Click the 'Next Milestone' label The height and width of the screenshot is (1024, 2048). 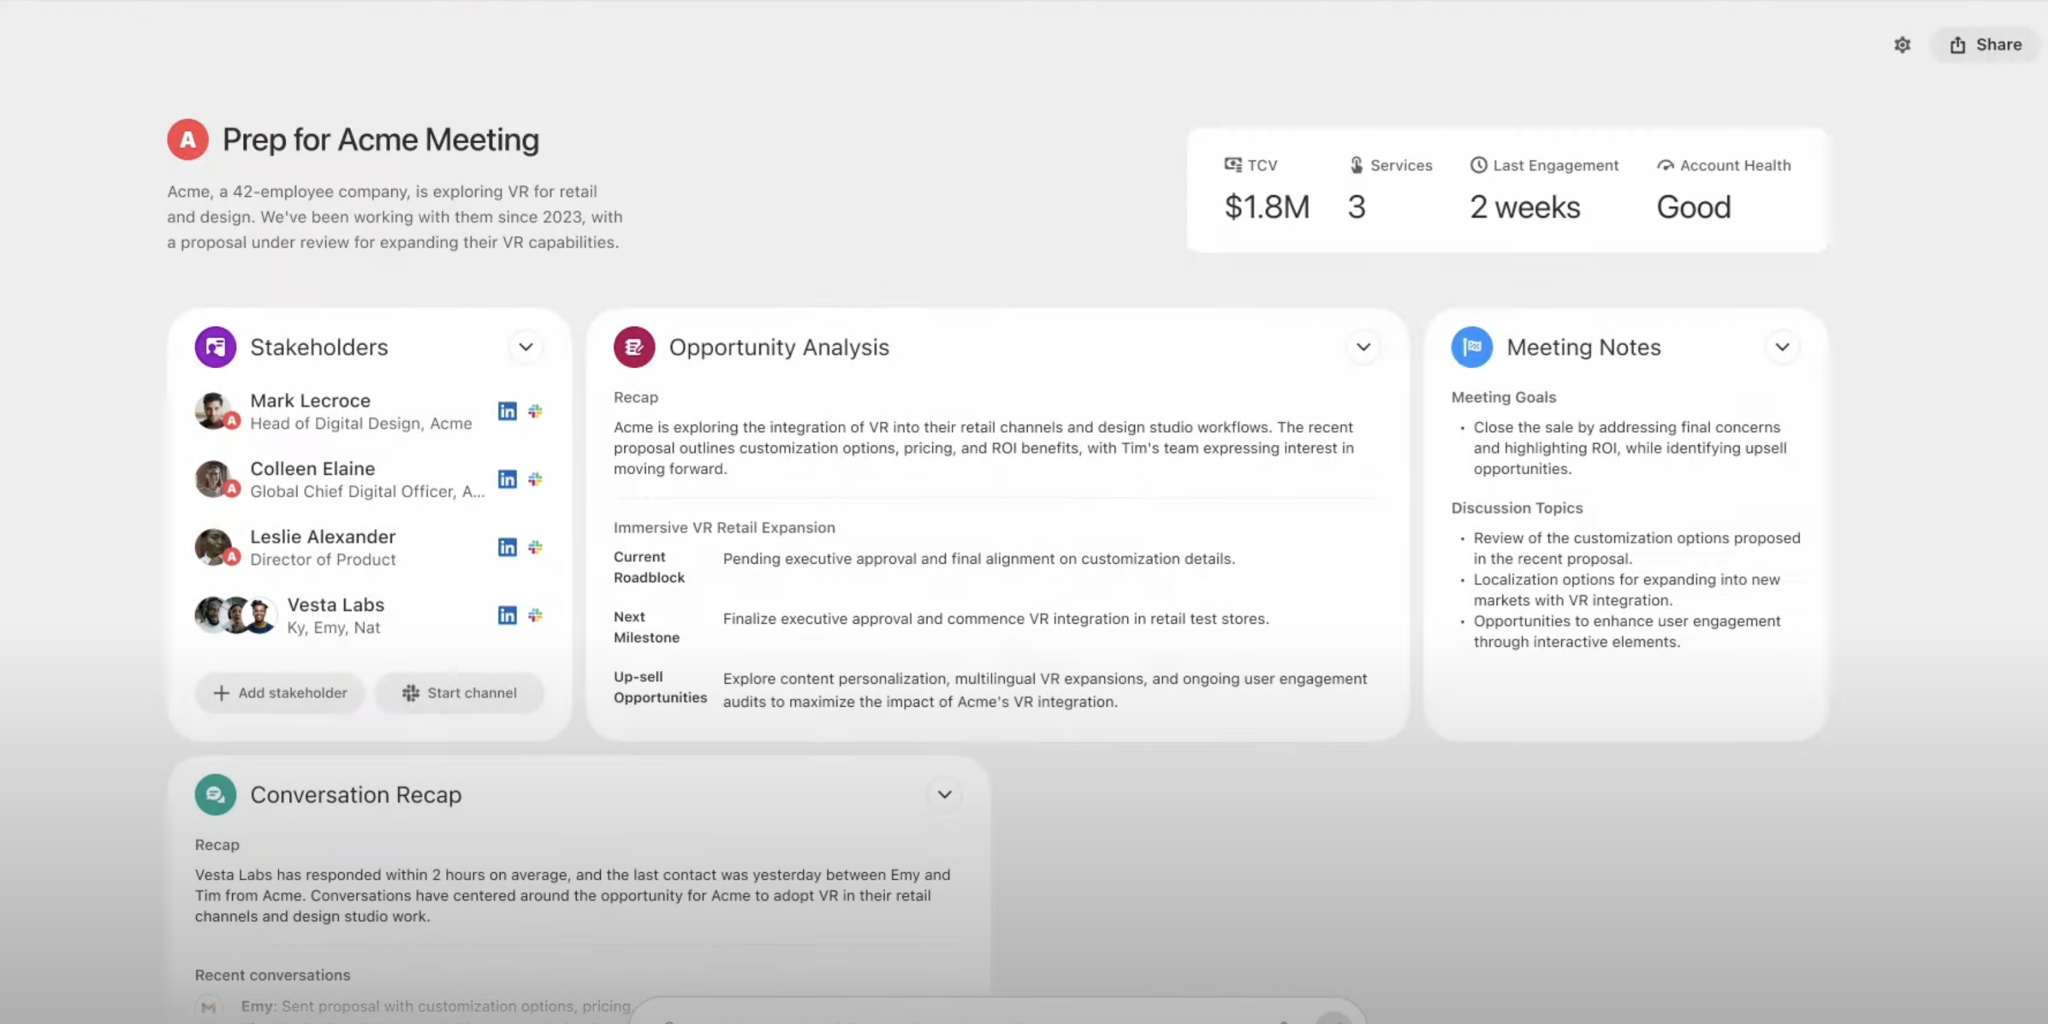[x=646, y=627]
